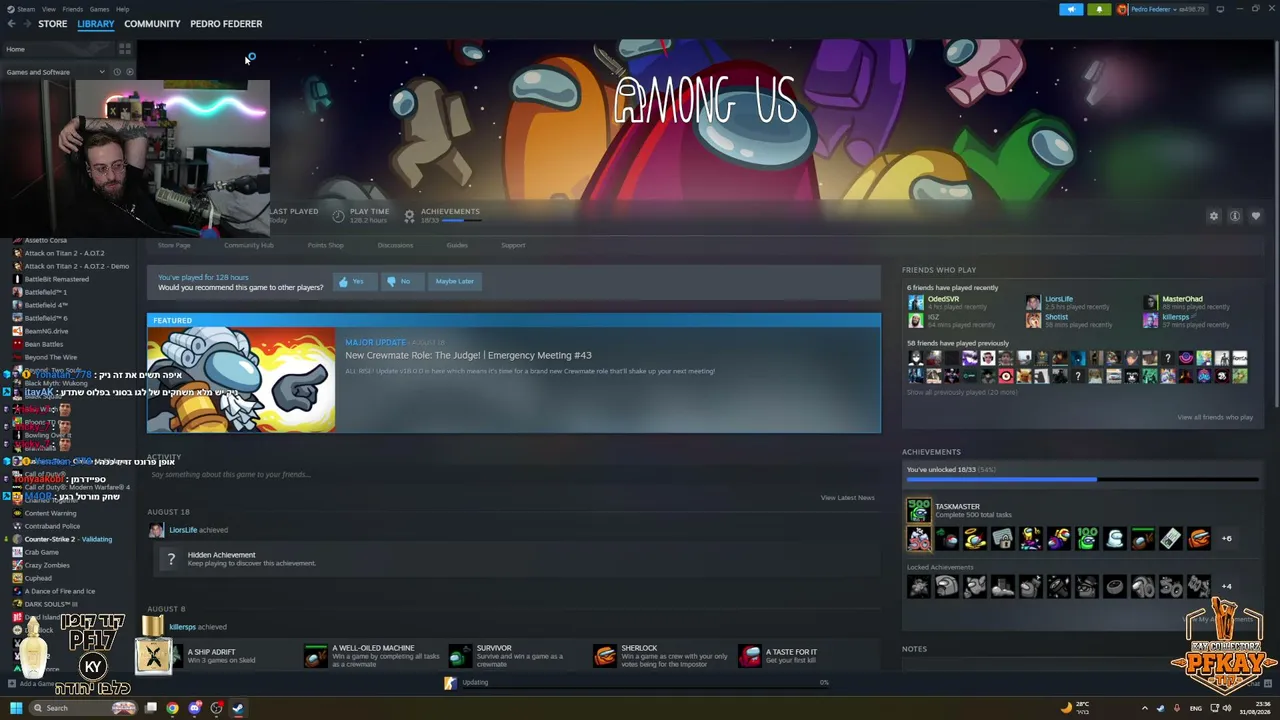Open OdedSVR friend avatar
The width and height of the screenshot is (1280, 720).
(x=915, y=302)
